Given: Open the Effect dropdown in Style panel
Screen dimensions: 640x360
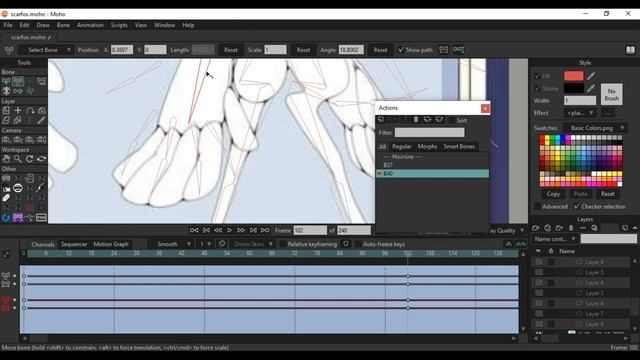Looking at the screenshot, I should click(x=580, y=113).
